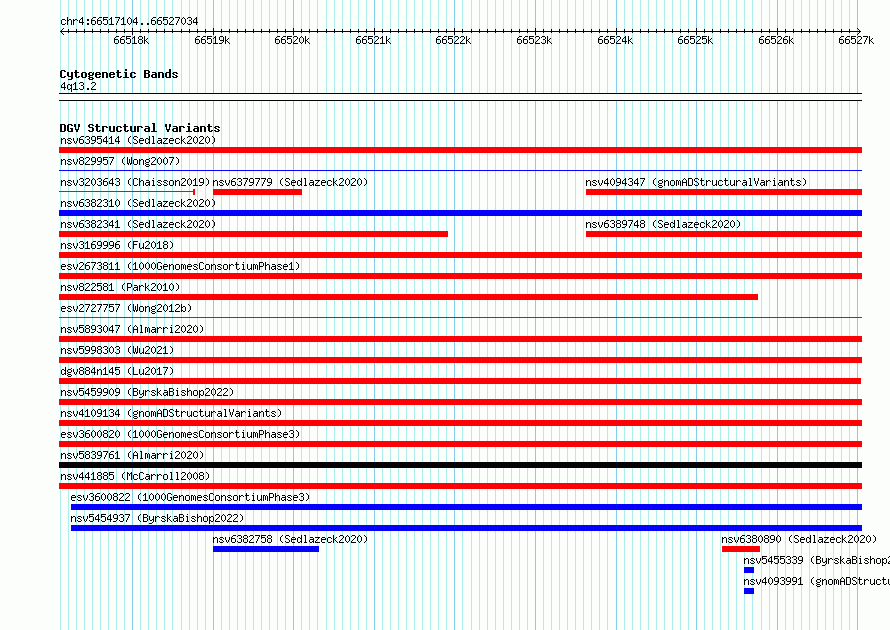Click the 66522k ruler position
This screenshot has width=890, height=630.
tap(453, 40)
